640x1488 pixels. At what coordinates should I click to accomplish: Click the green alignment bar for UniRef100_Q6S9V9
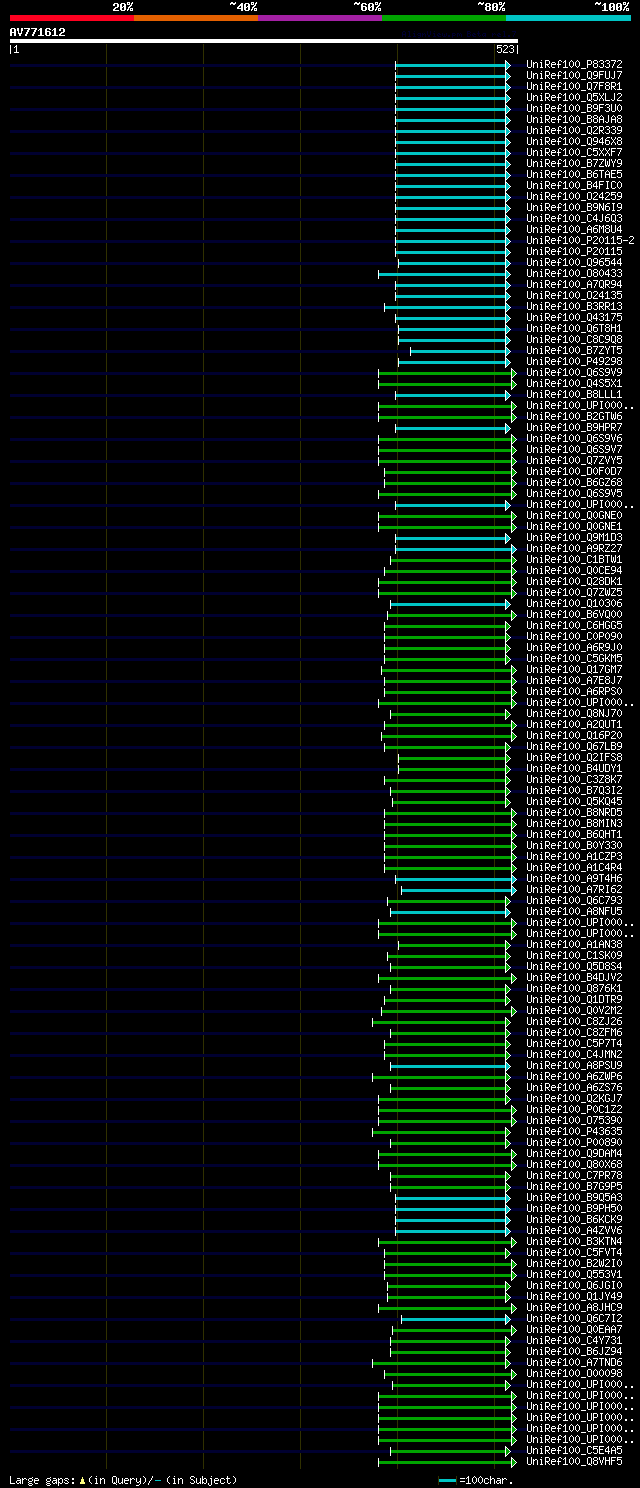[x=447, y=372]
